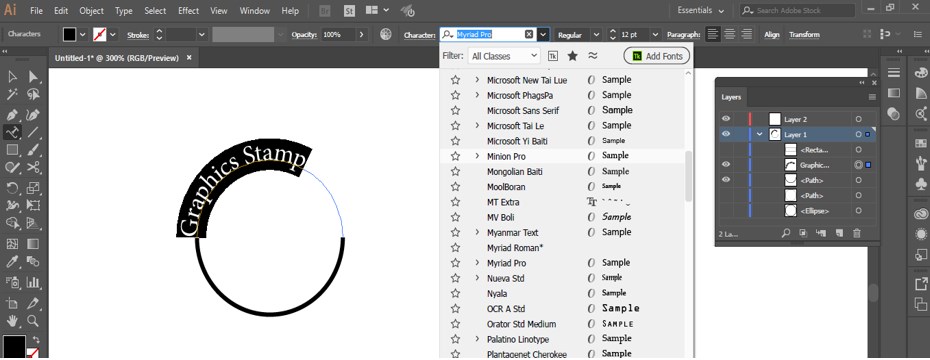Select the Paintbrush tool
Screen dimensions: 930x360
pyautogui.click(x=33, y=150)
